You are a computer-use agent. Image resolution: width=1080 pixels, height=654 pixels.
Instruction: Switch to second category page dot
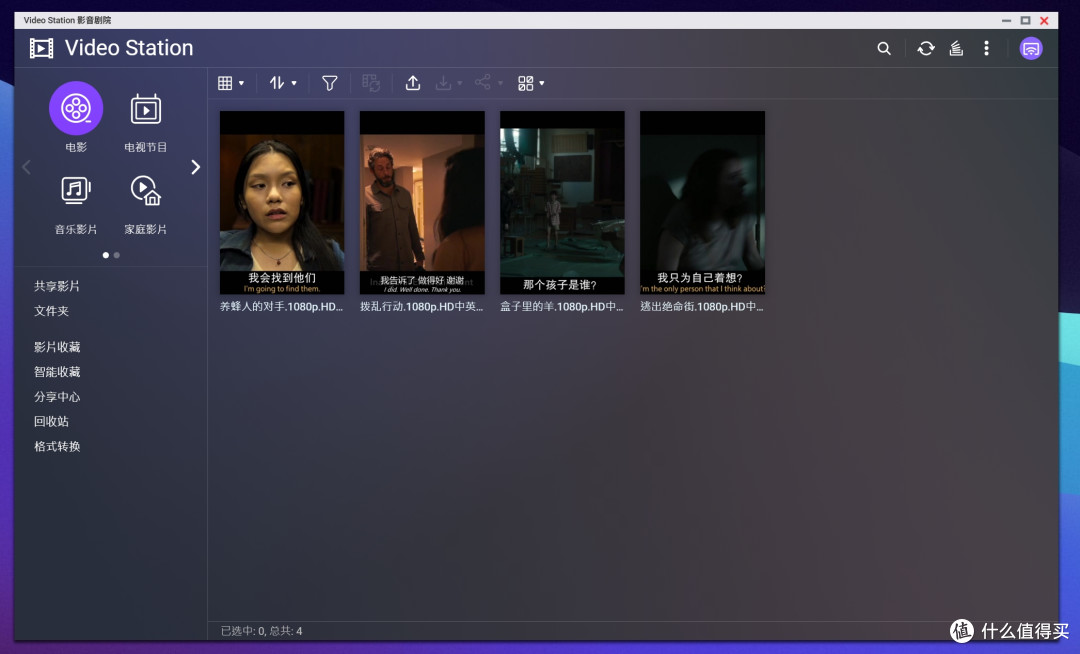click(116, 255)
